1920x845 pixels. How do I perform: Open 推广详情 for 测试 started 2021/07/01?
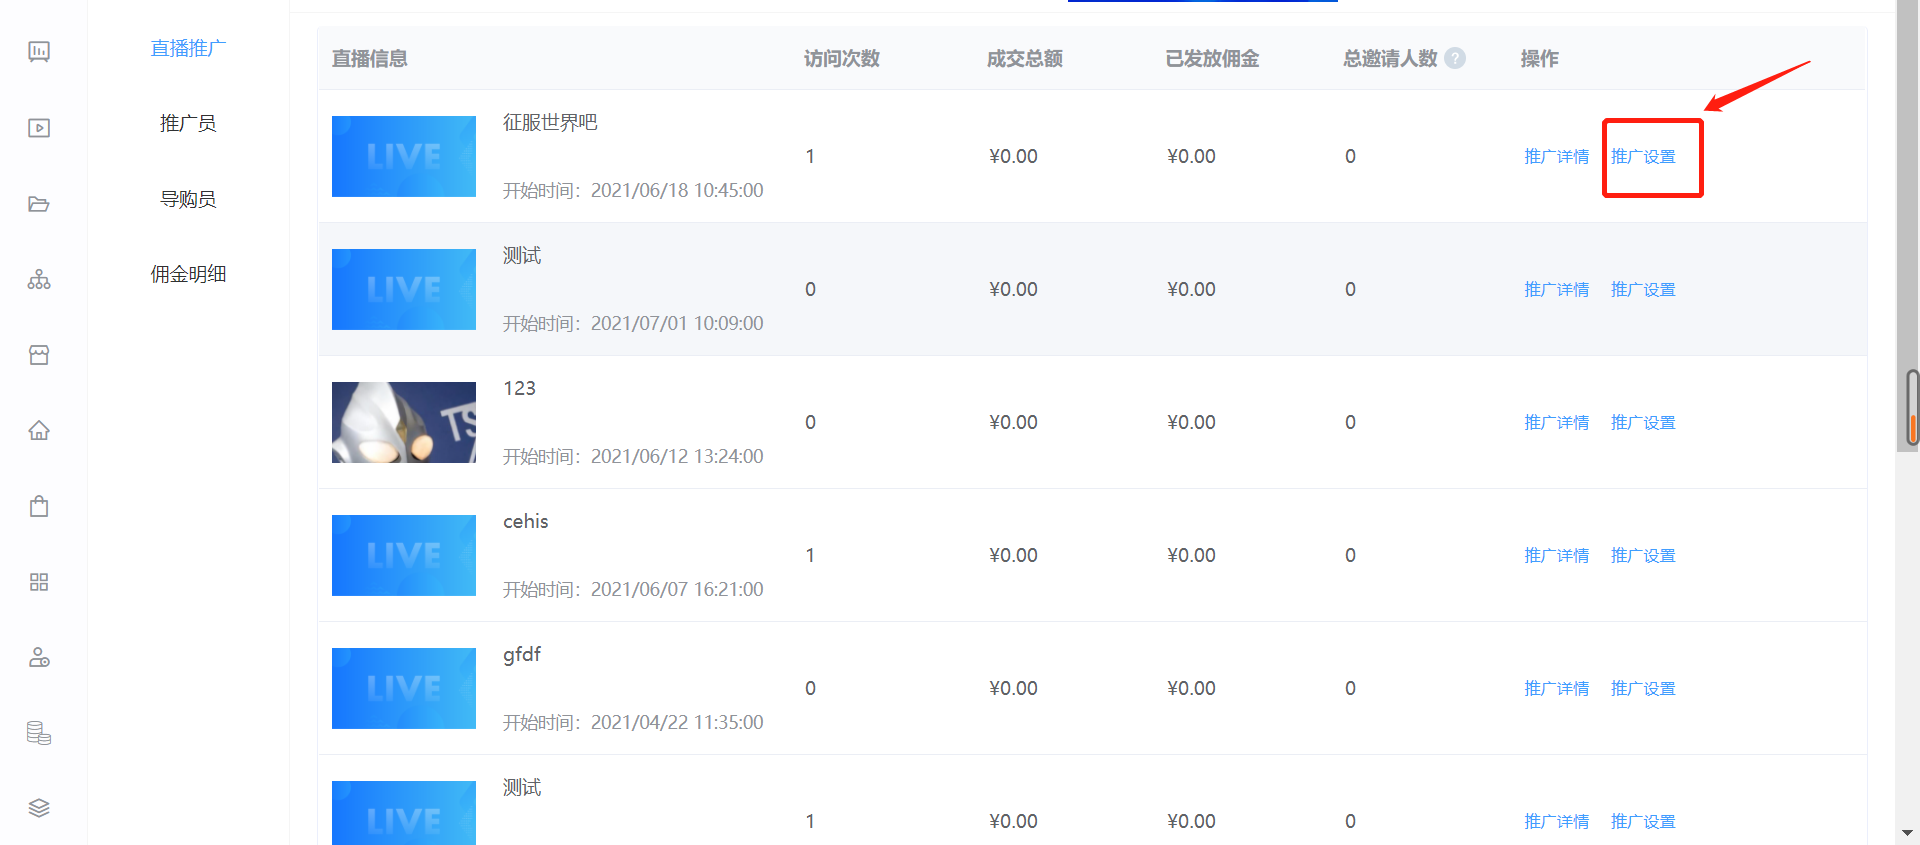point(1557,289)
